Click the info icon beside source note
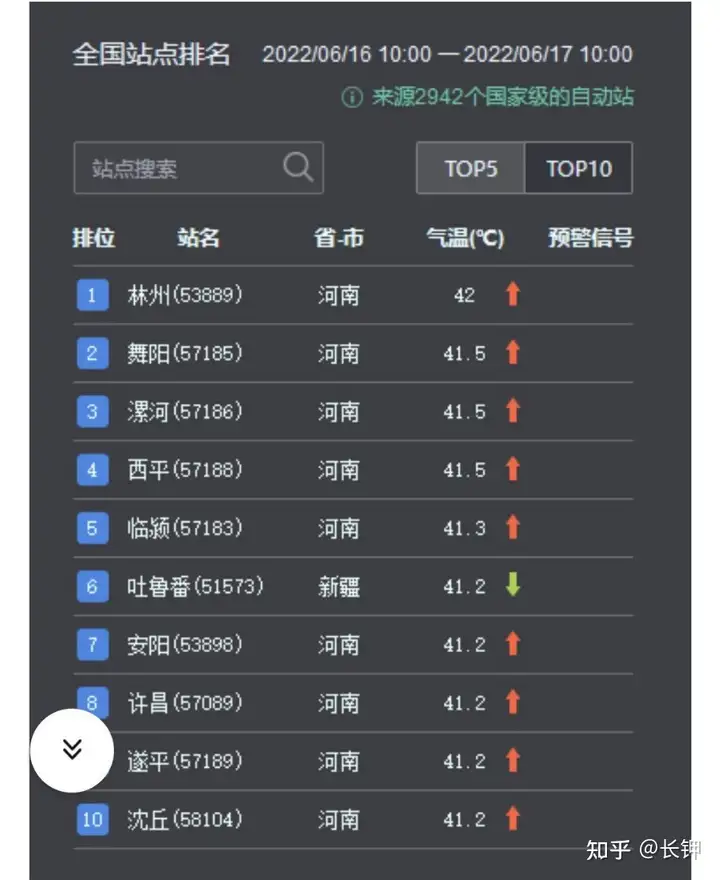The height and width of the screenshot is (880, 720). tap(352, 97)
